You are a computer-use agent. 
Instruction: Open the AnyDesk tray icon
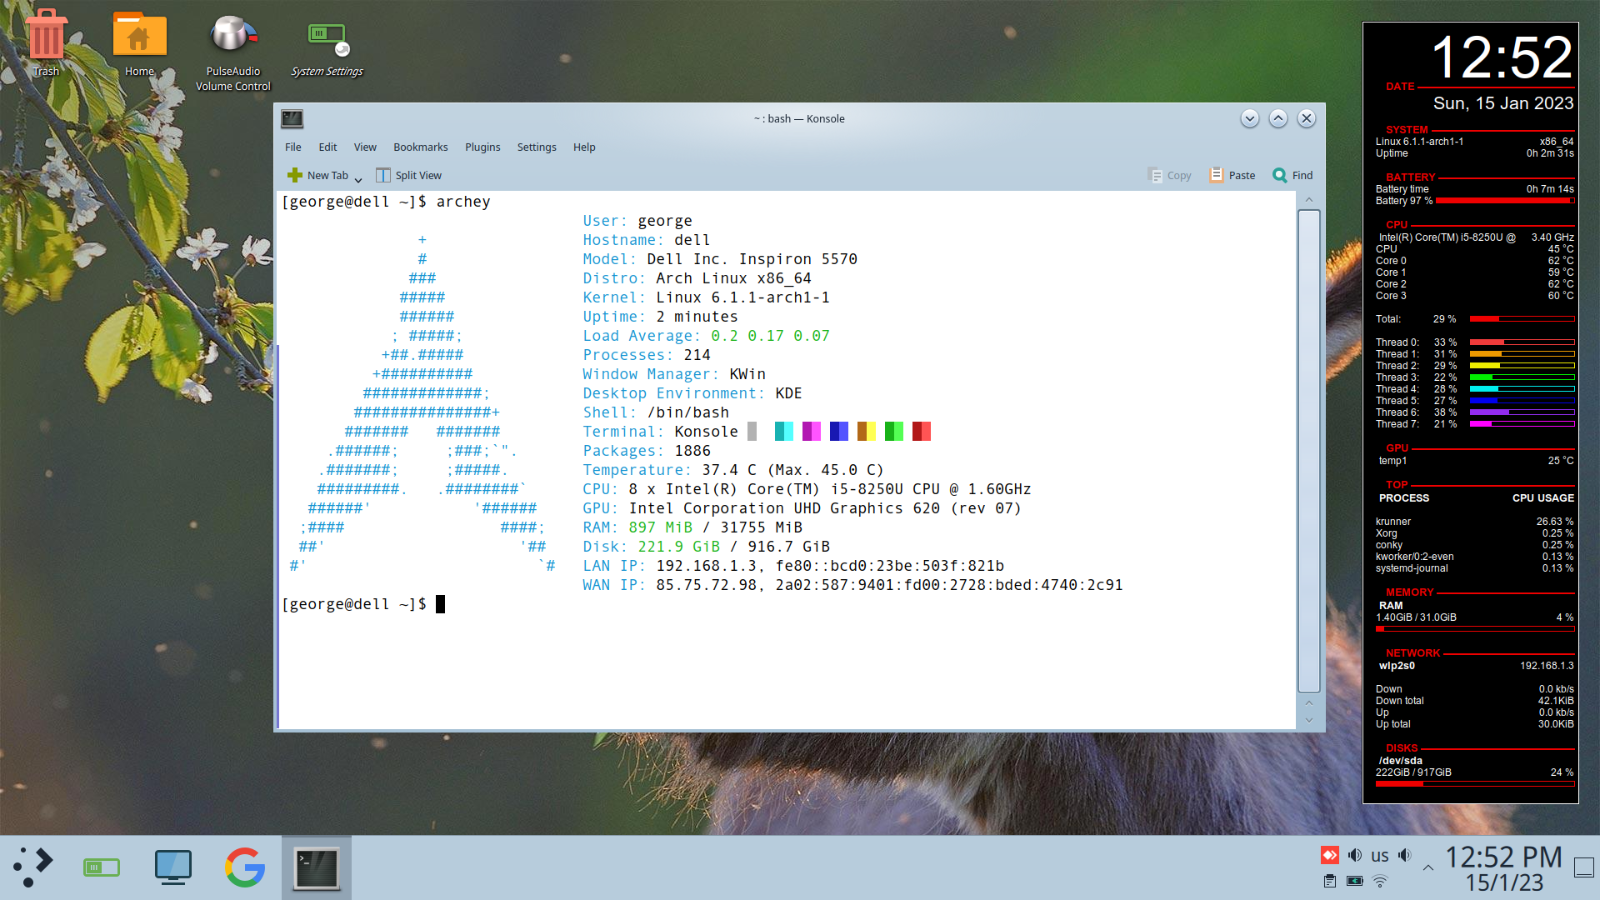pos(1330,855)
